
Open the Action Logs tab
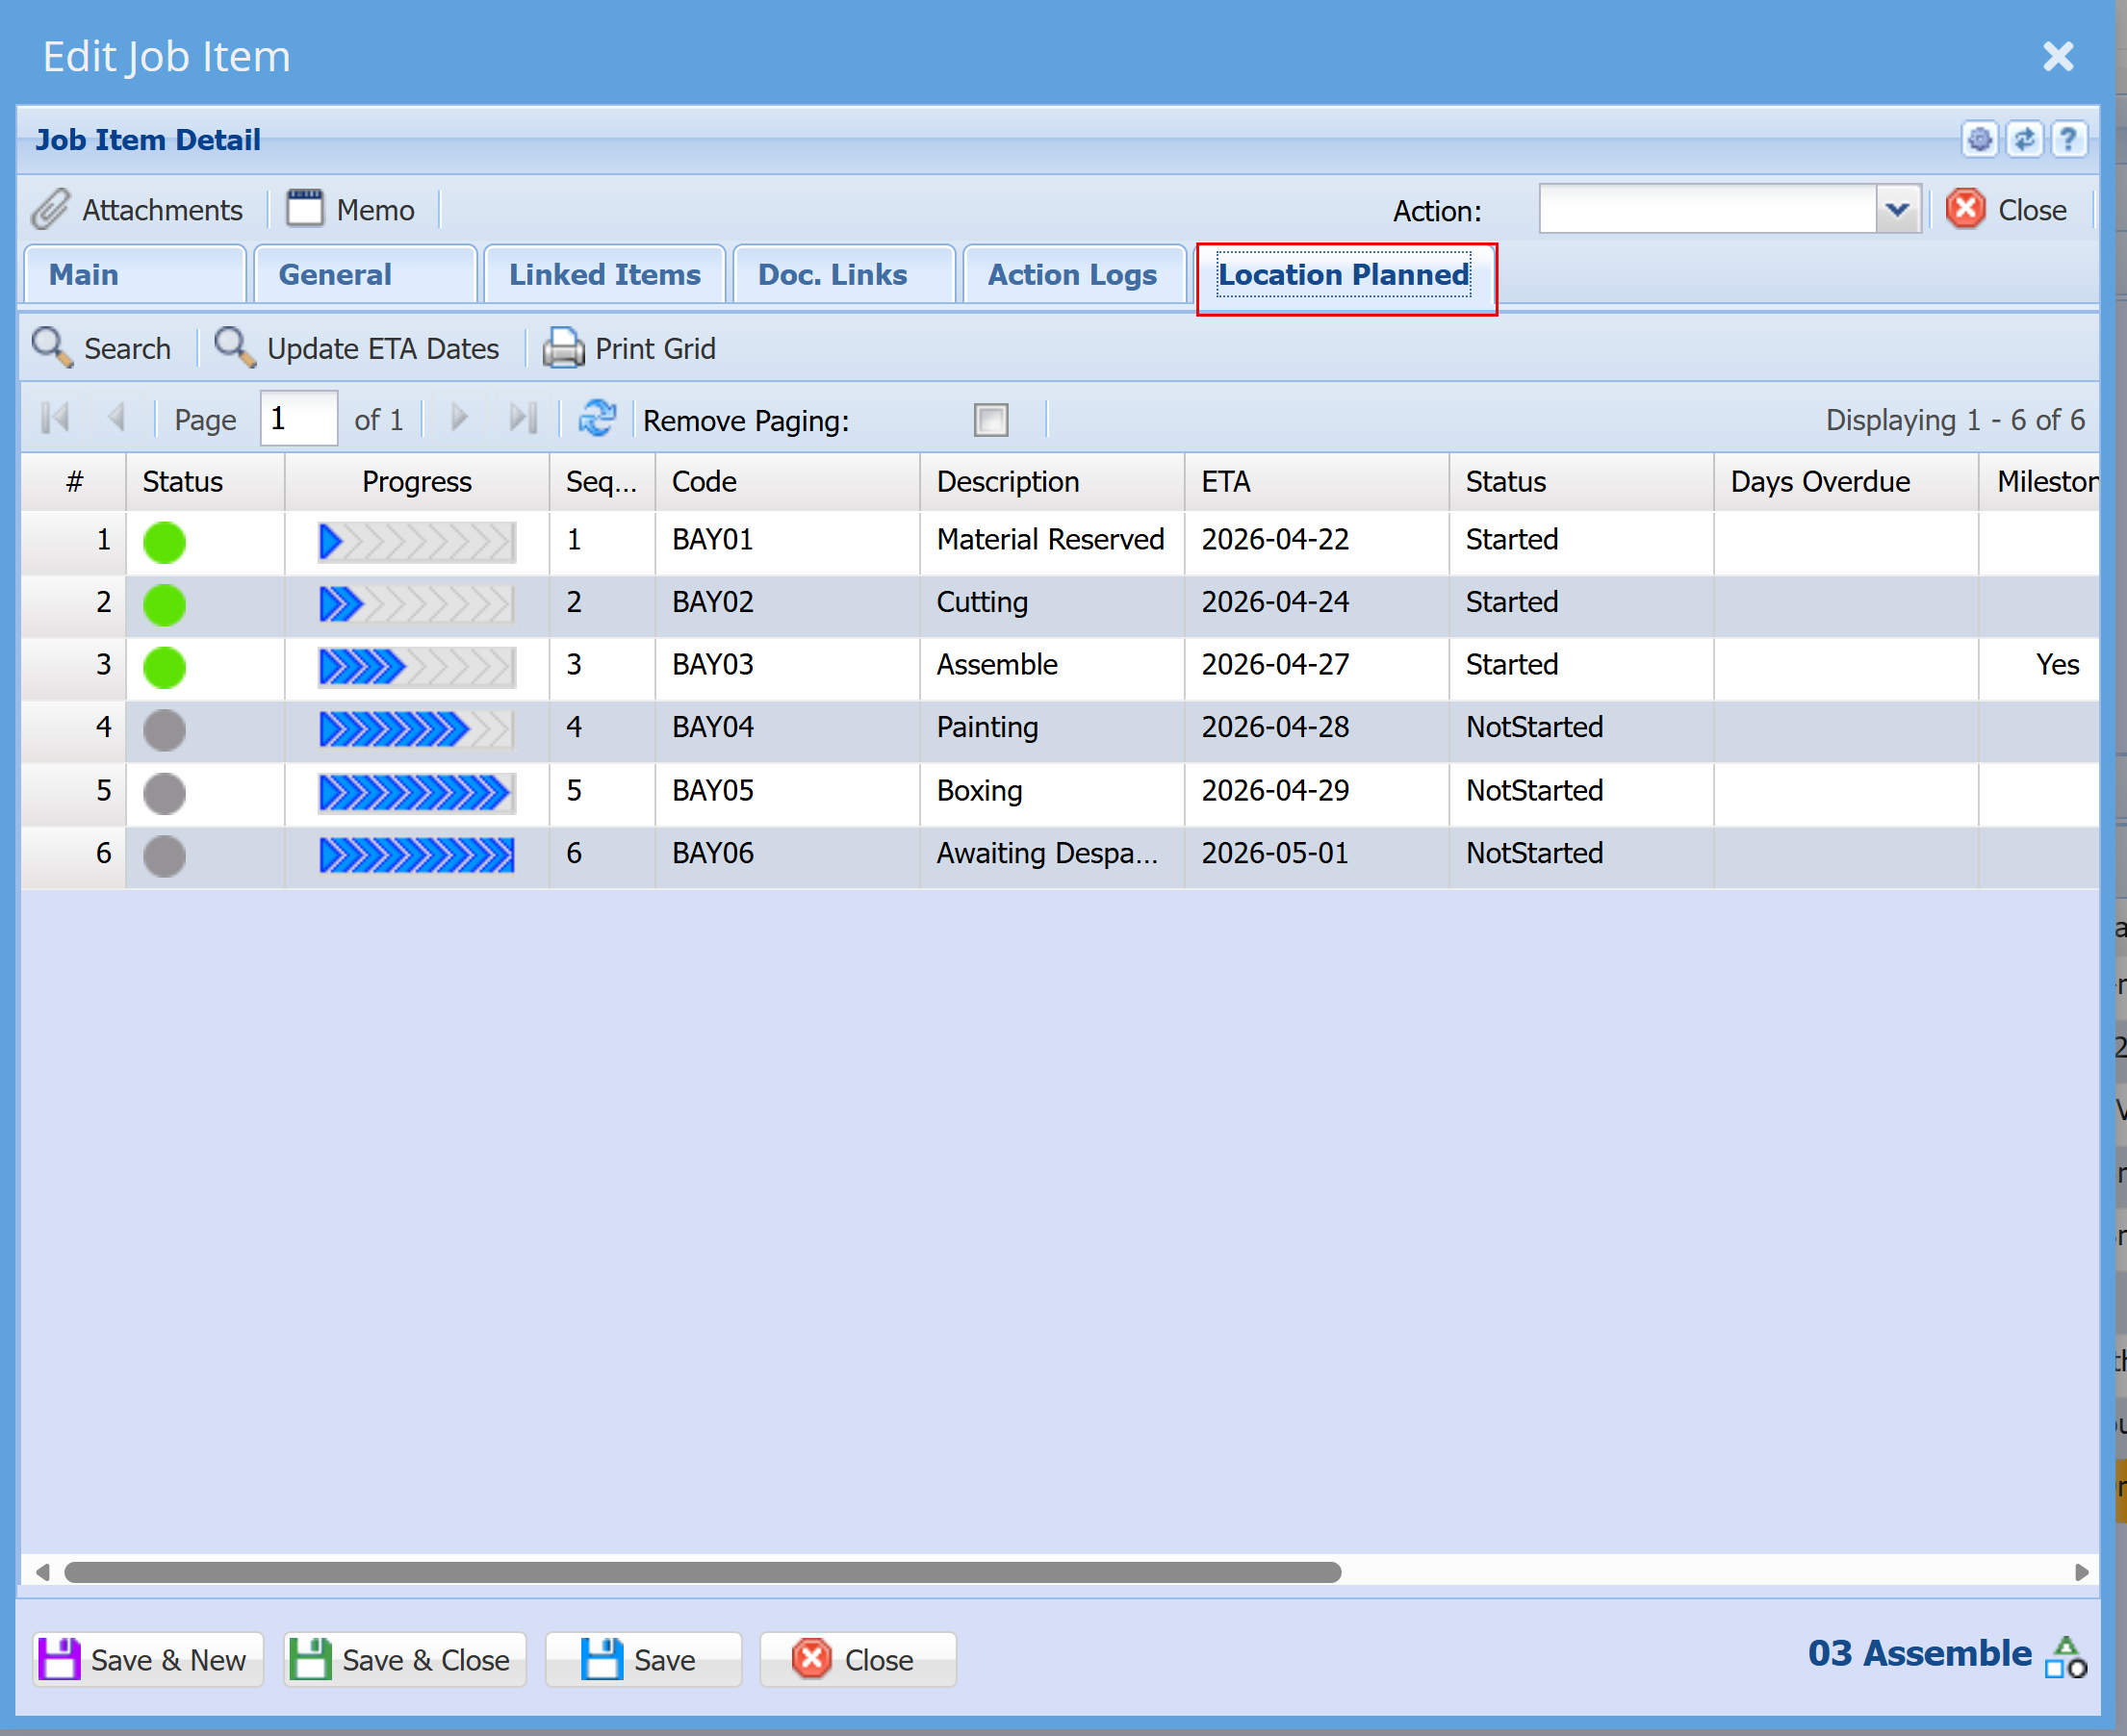coord(1072,274)
